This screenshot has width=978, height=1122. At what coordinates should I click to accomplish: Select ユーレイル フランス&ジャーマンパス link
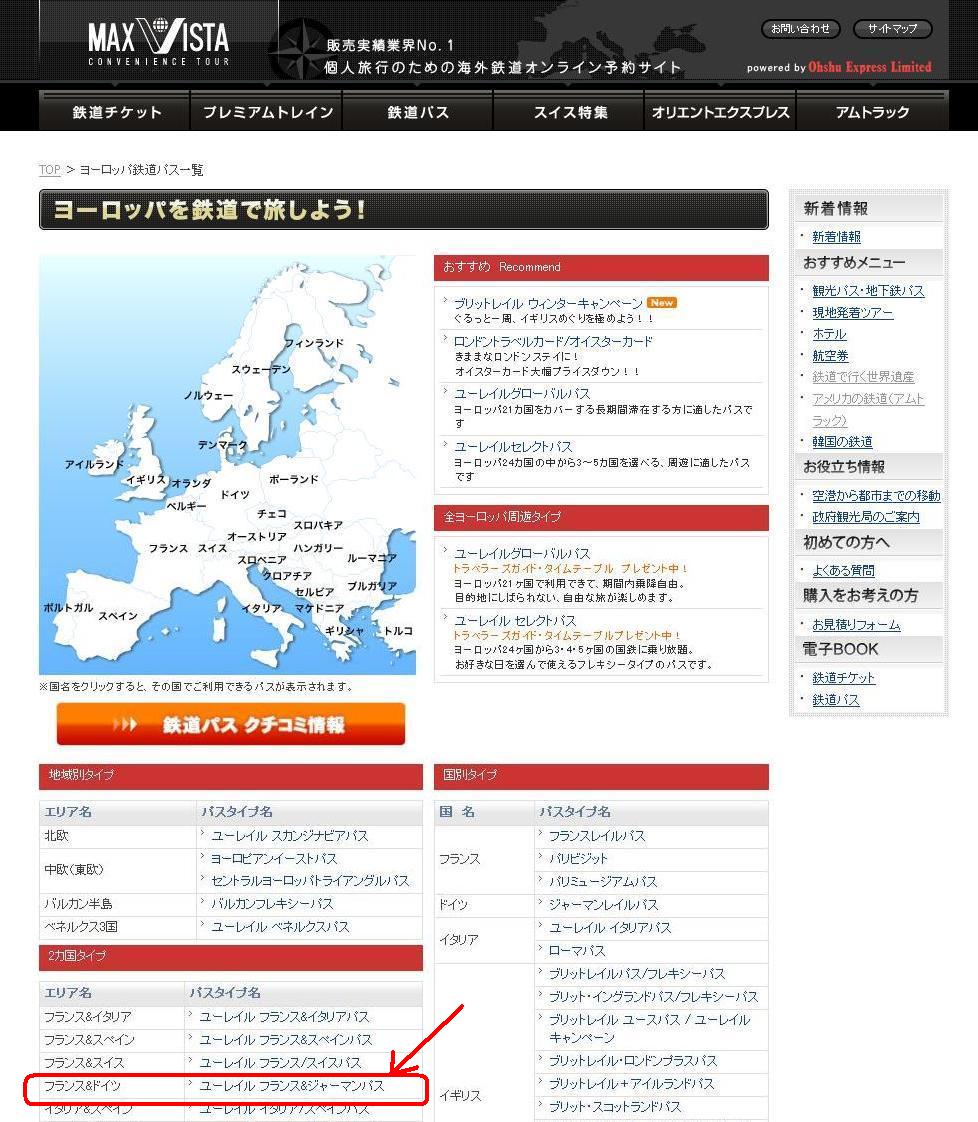(x=291, y=1086)
